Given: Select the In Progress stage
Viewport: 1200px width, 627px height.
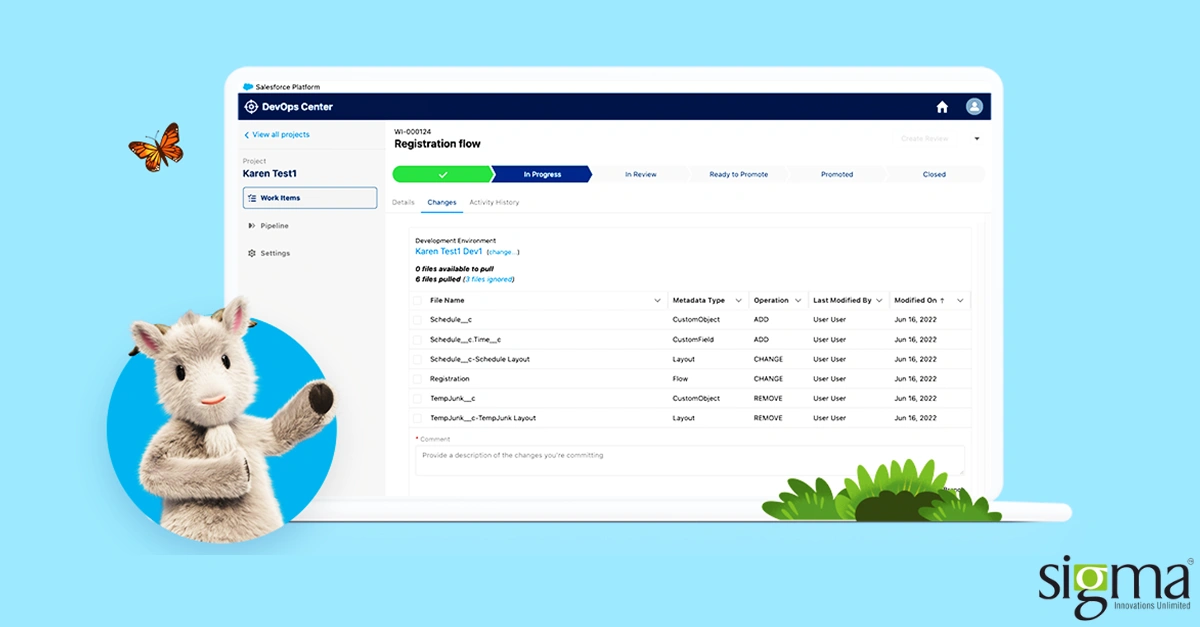Looking at the screenshot, I should click(x=542, y=174).
